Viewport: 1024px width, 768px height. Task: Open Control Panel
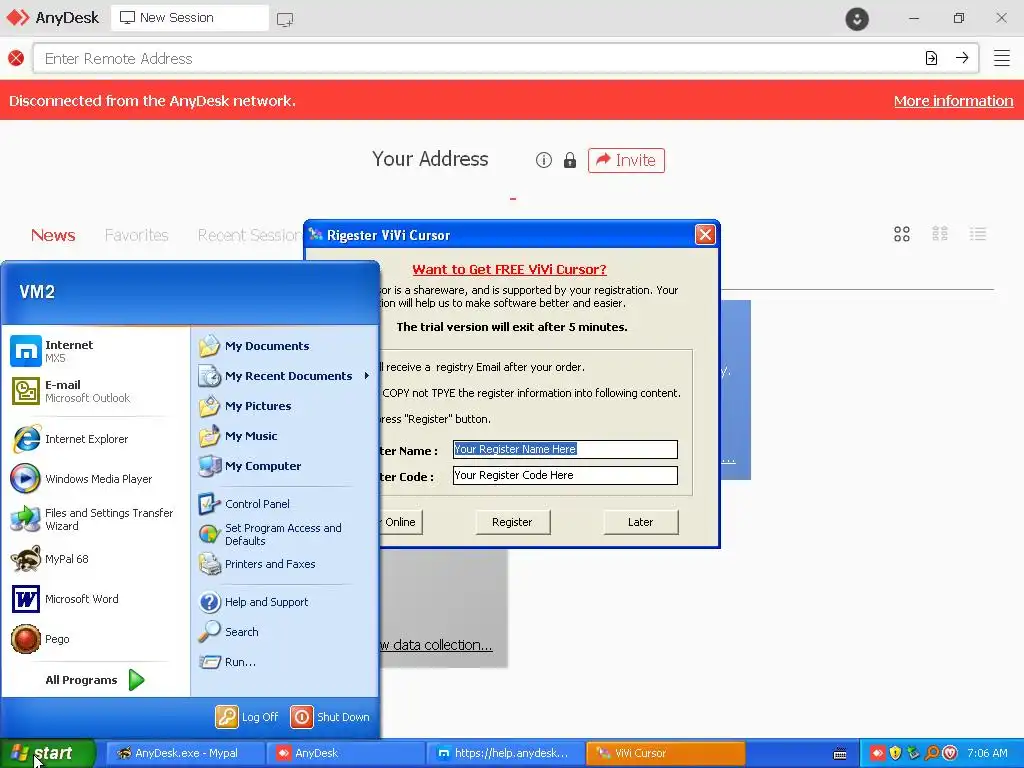point(285,504)
